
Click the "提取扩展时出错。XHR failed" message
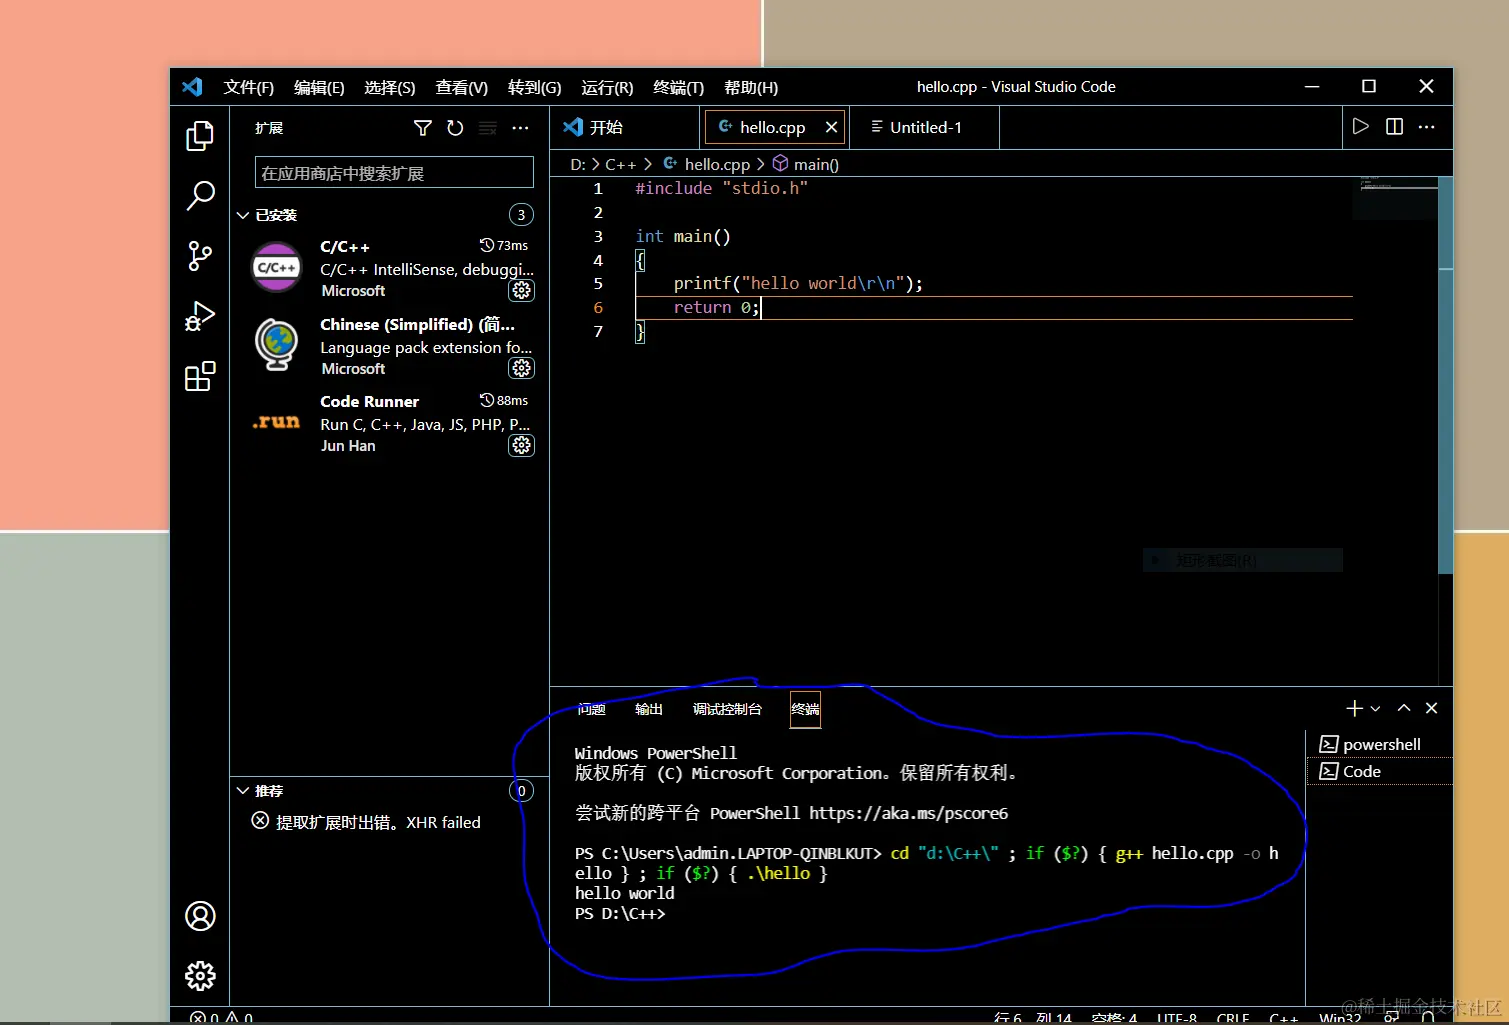[x=378, y=822]
